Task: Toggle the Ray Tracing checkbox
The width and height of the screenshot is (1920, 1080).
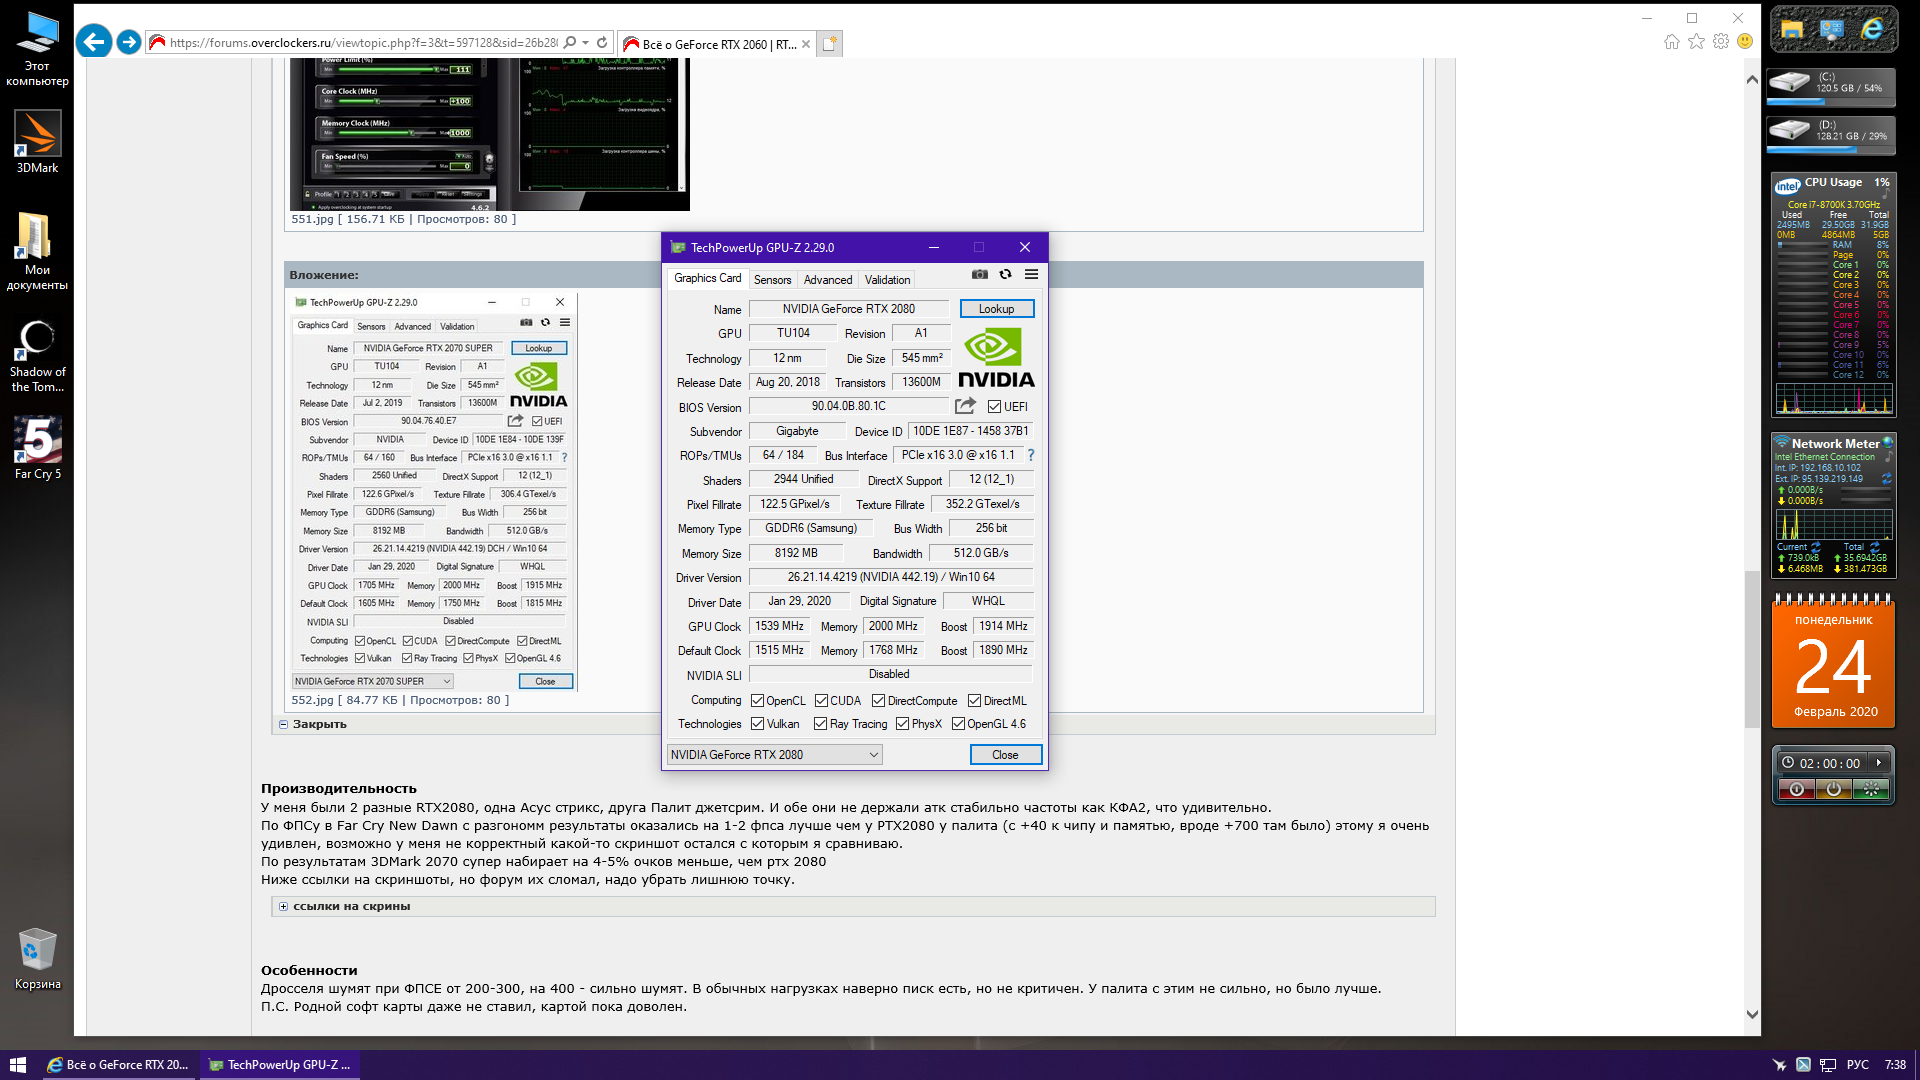Action: (x=820, y=724)
